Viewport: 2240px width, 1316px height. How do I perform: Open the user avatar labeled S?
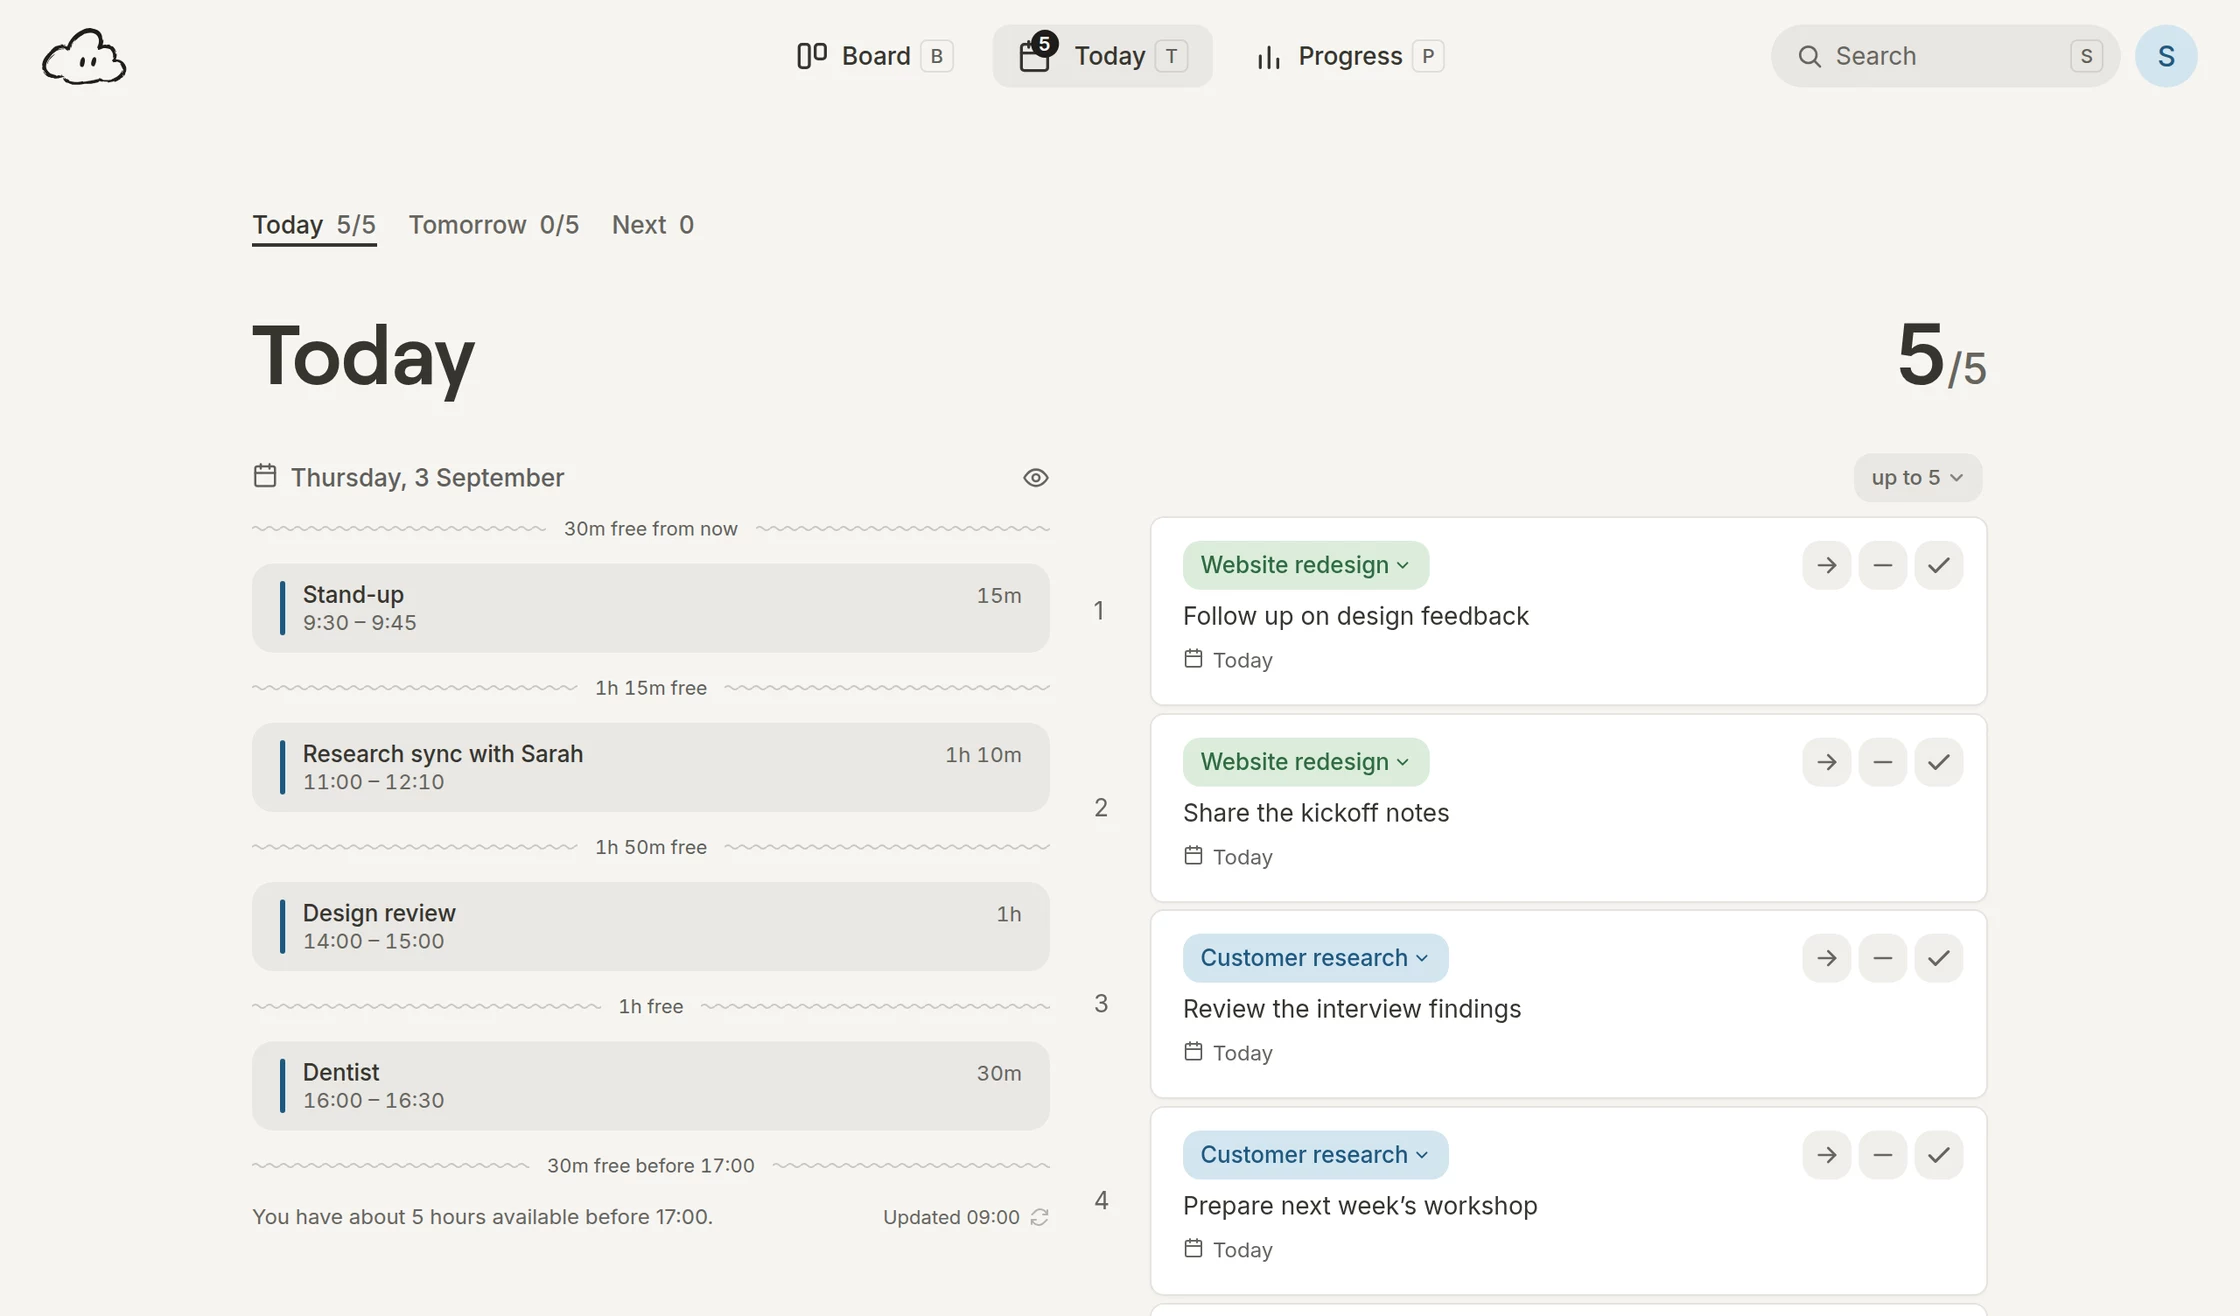click(2166, 56)
